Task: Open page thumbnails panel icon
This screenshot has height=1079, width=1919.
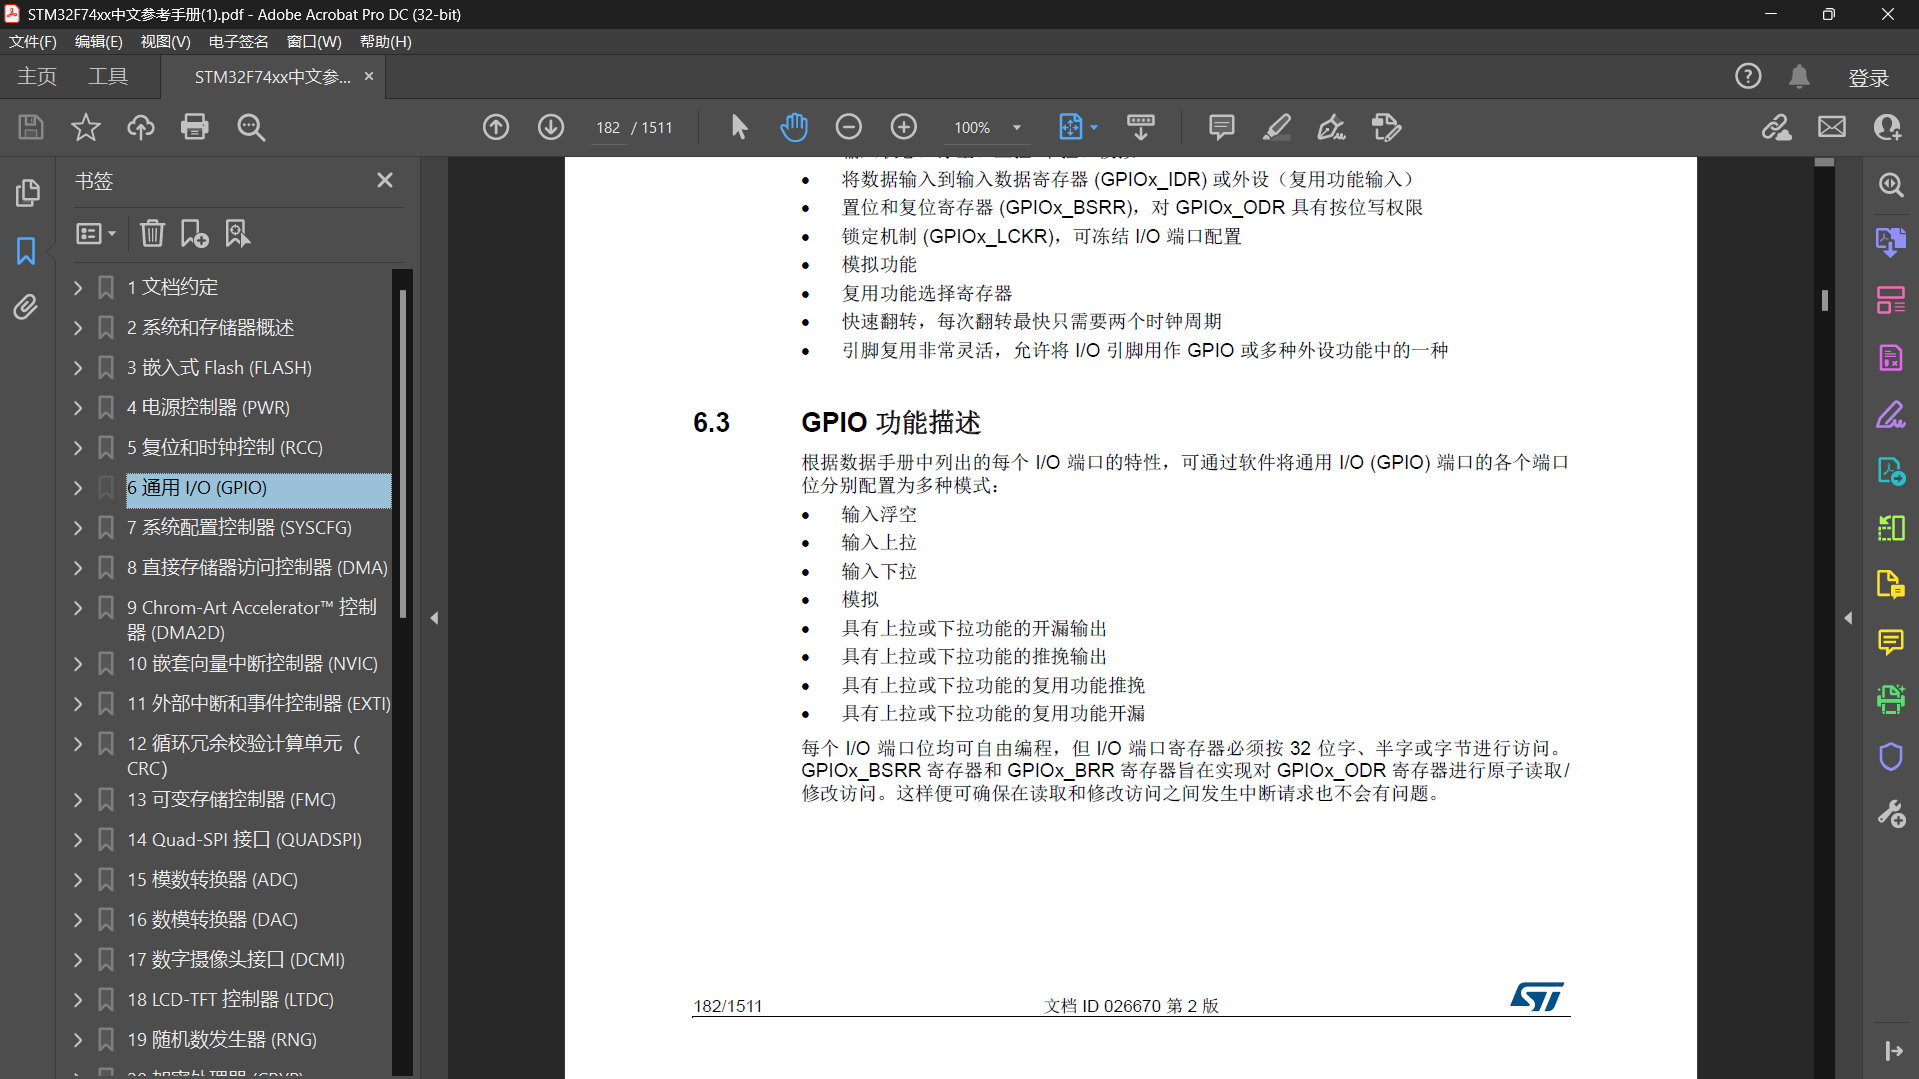Action: [27, 192]
